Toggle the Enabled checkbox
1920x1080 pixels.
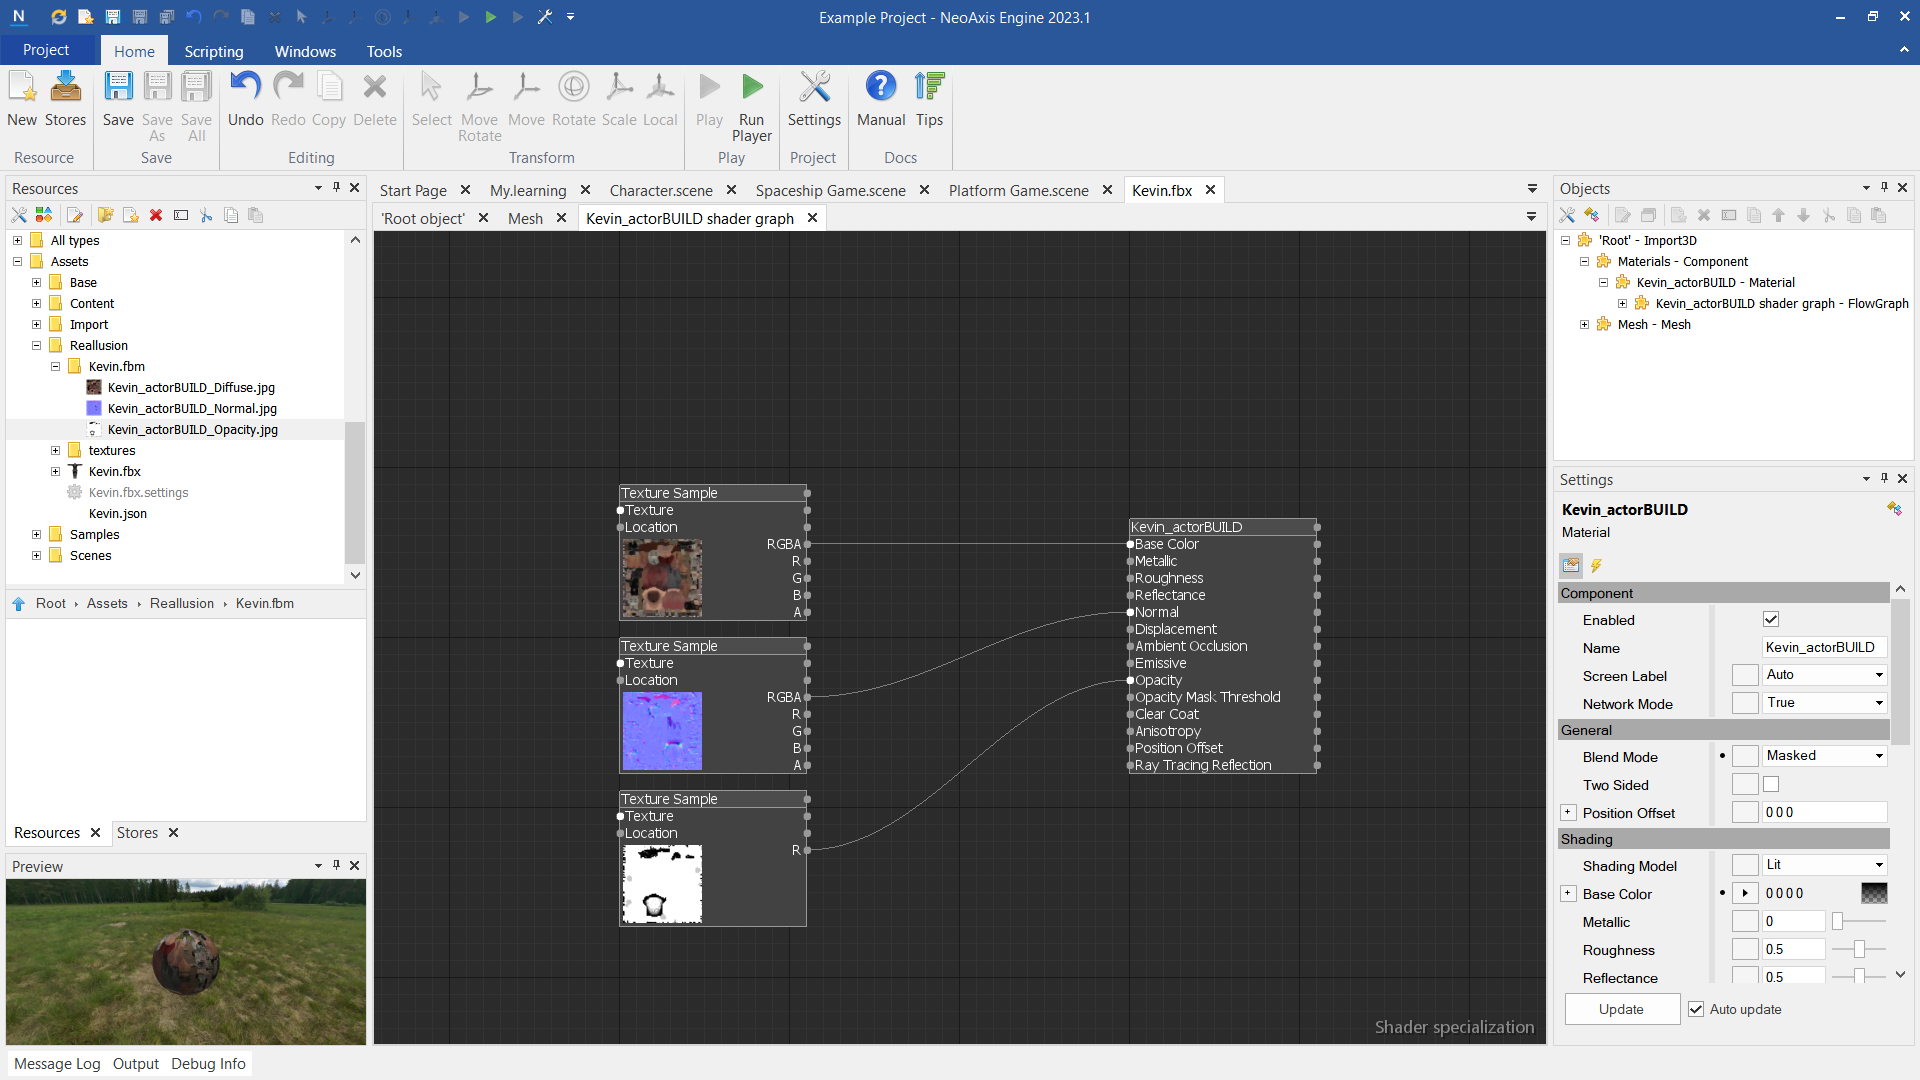(x=1771, y=620)
